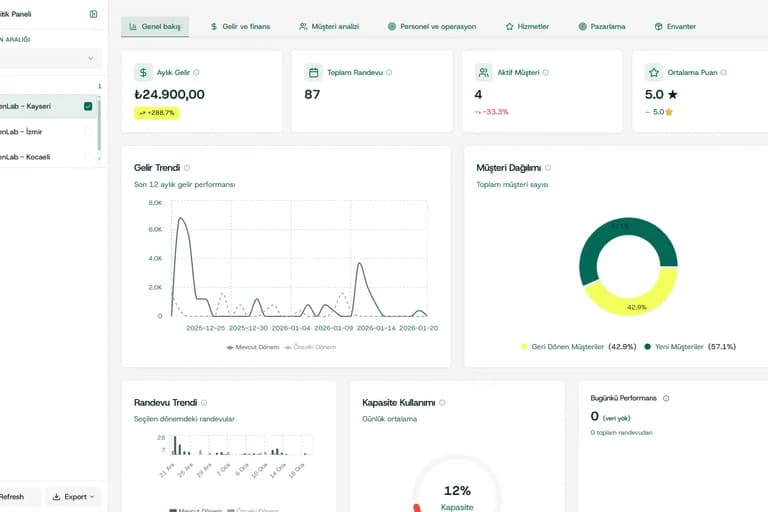Click the Kapasite Kullanımı info icon
768x512 pixels.
442,402
